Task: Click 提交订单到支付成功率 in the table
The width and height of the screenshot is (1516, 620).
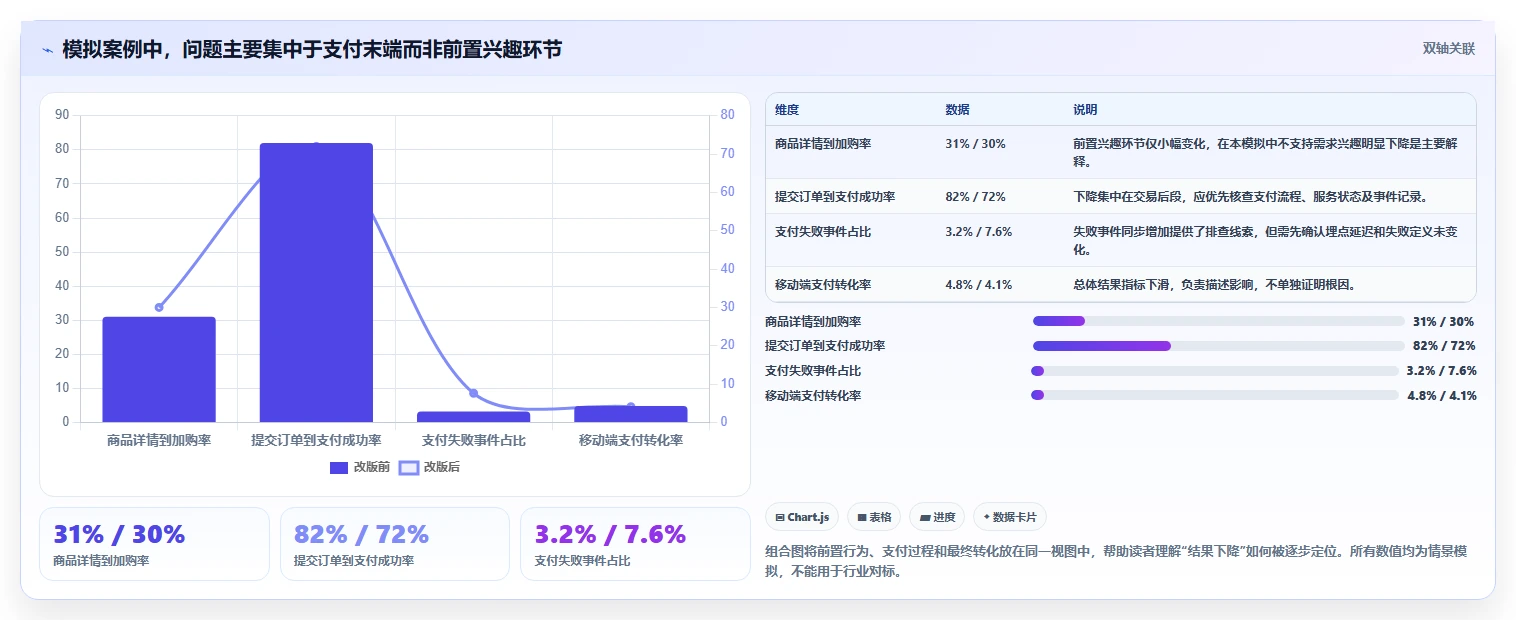Action: 835,197
